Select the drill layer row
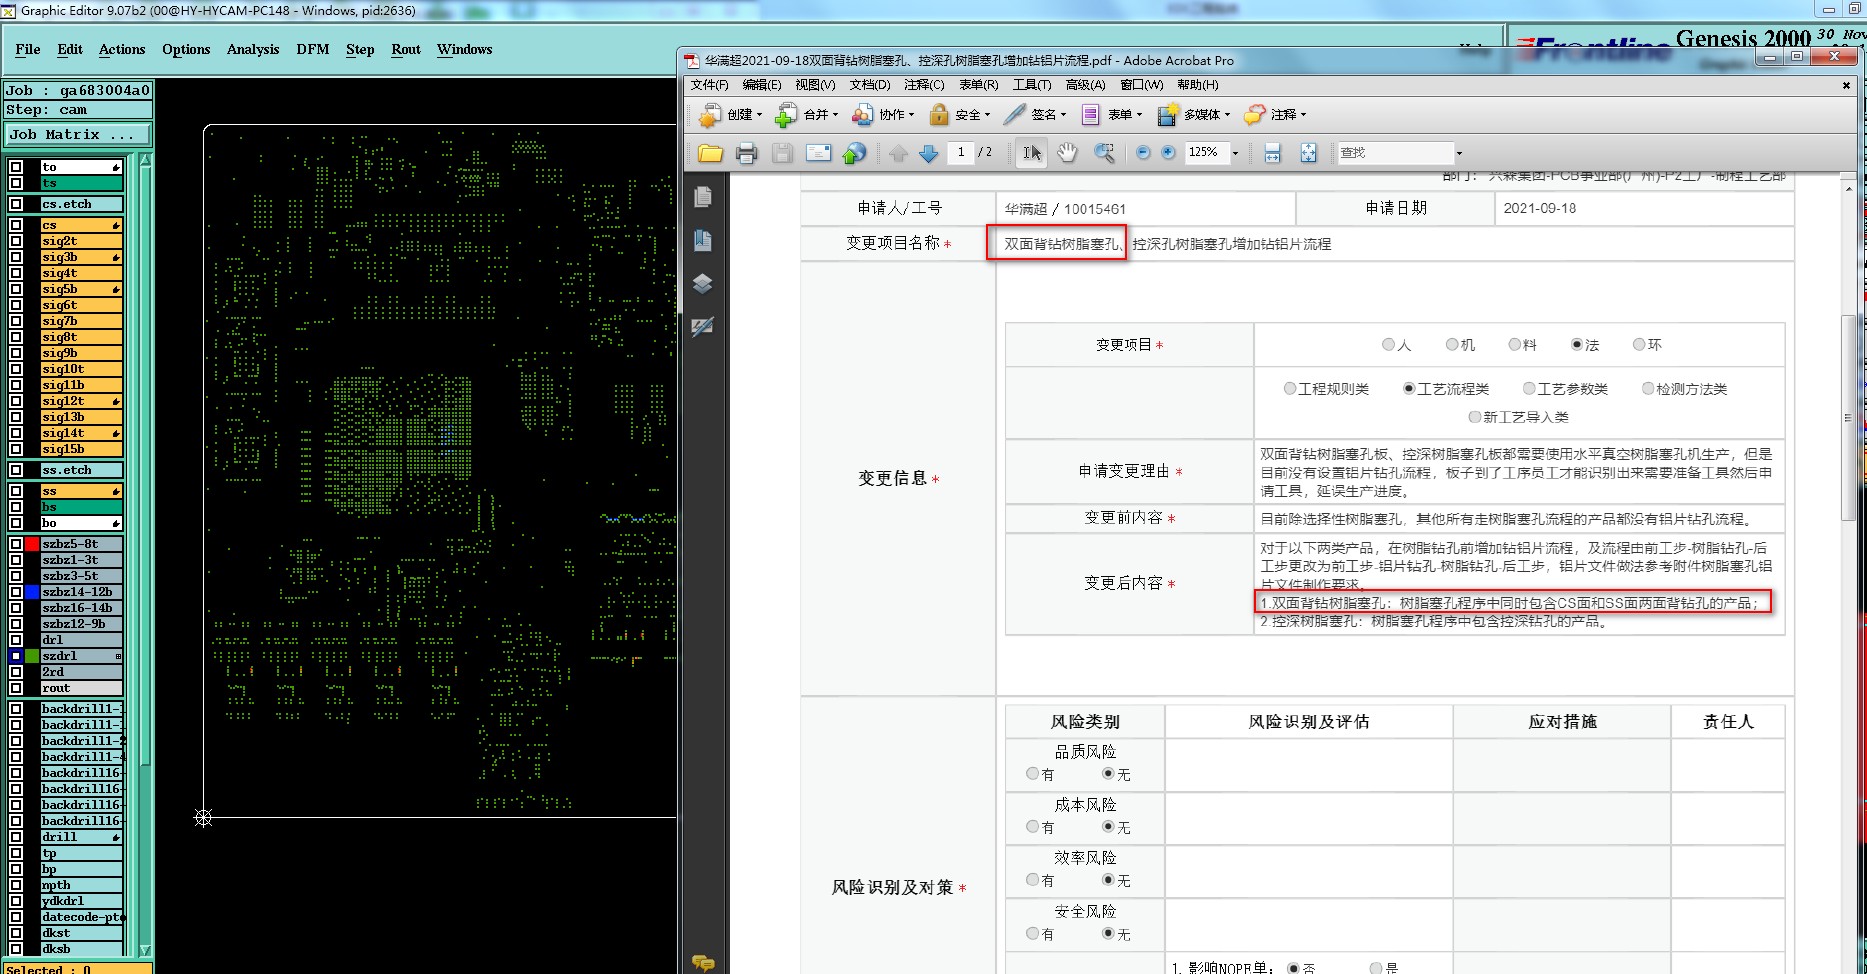This screenshot has height=974, width=1867. [x=81, y=837]
